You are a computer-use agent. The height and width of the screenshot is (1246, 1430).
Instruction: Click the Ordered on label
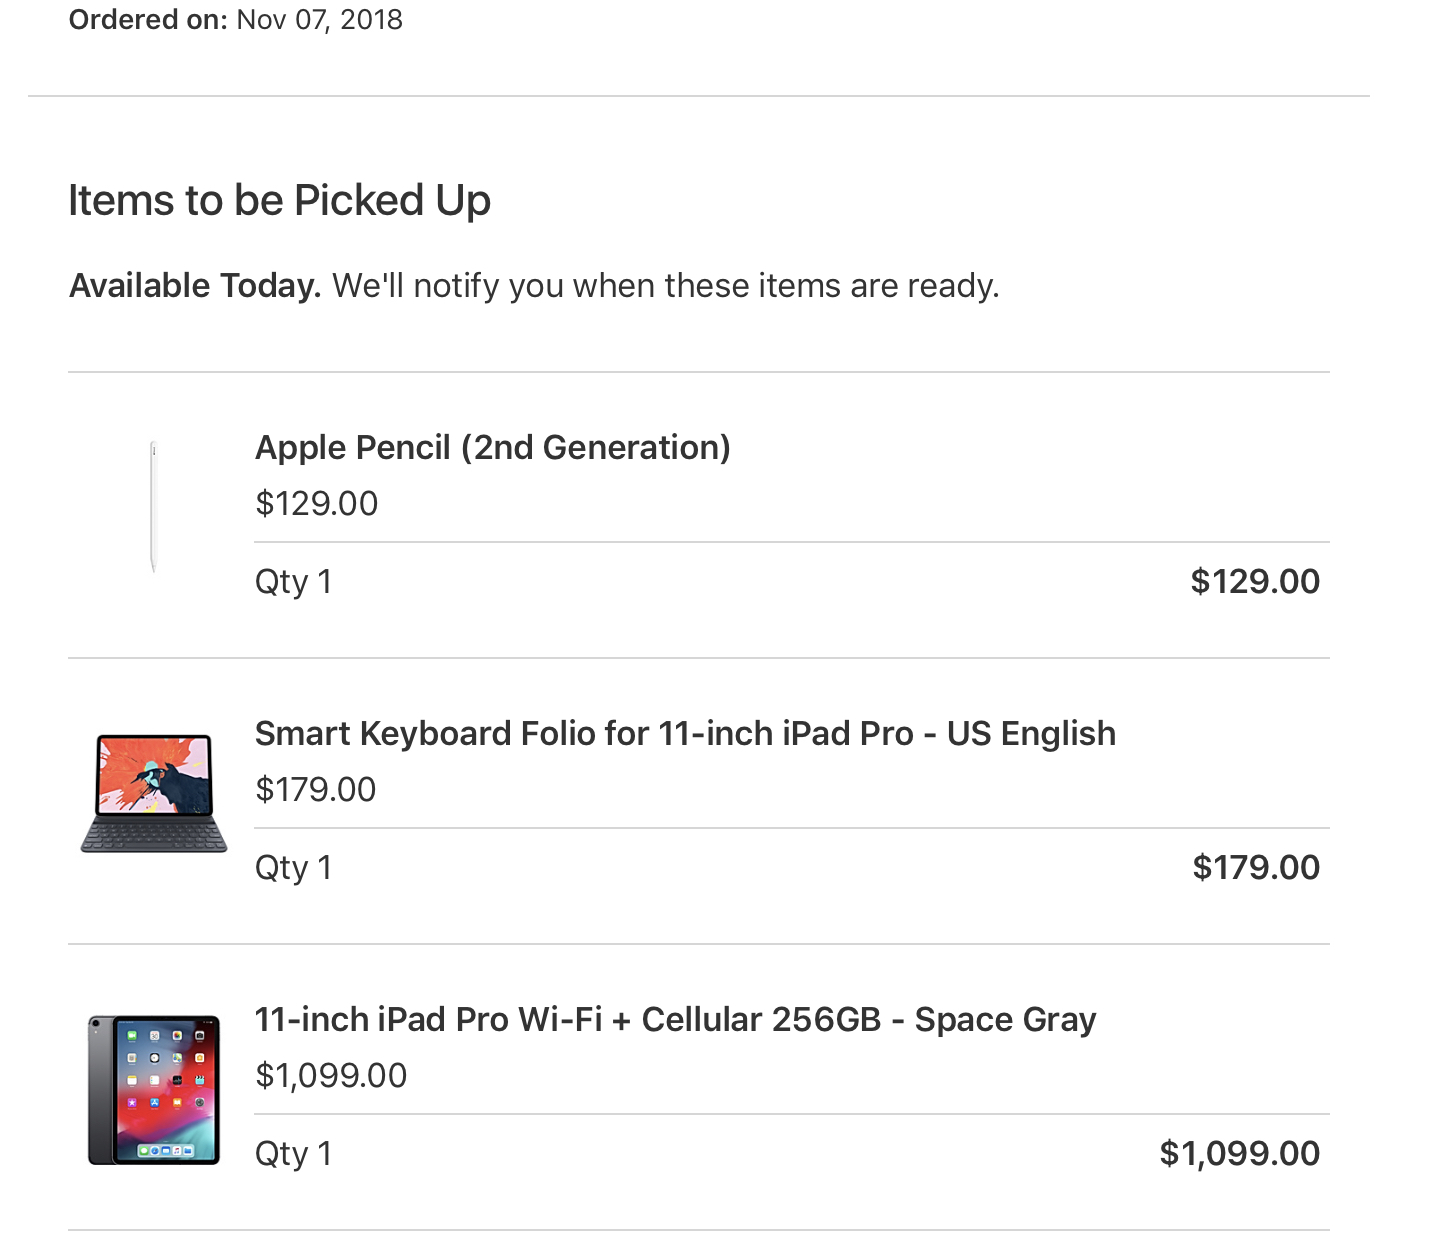click(x=148, y=19)
